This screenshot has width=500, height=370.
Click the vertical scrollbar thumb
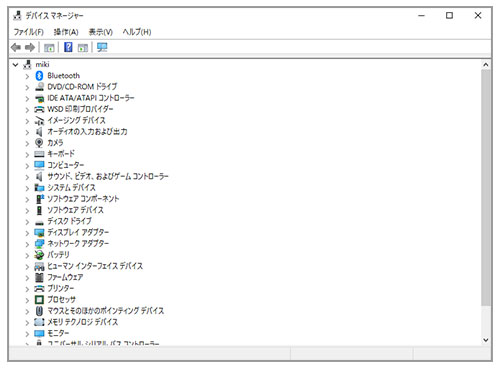[486, 187]
